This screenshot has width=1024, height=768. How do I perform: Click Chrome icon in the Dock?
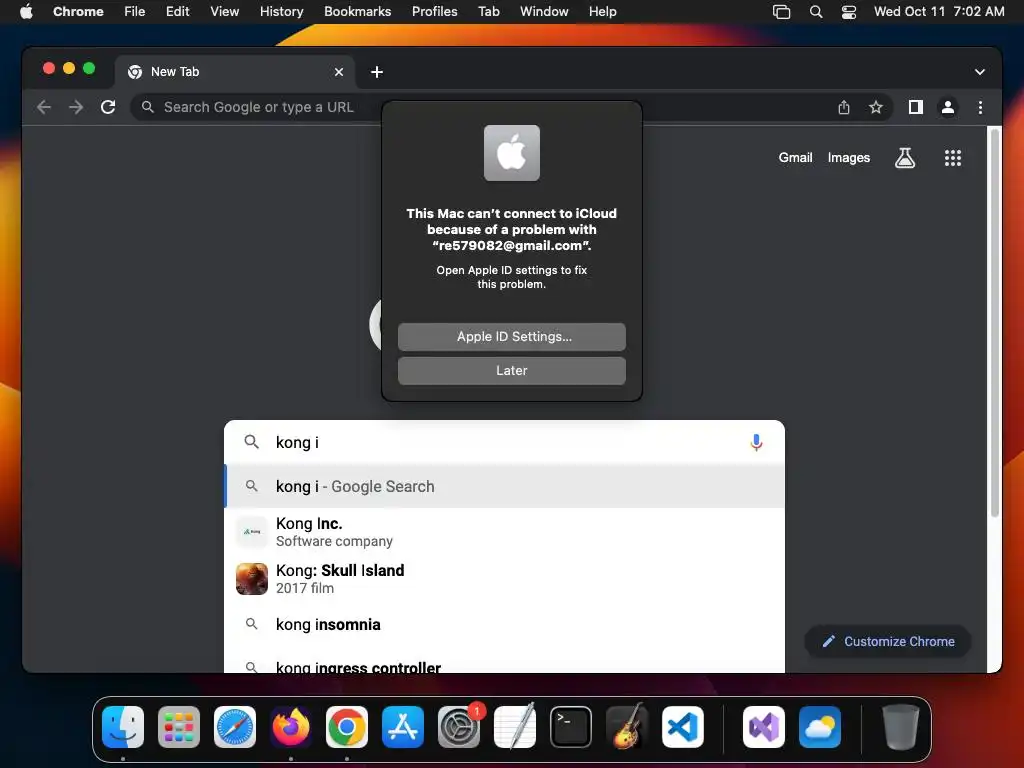coord(347,727)
